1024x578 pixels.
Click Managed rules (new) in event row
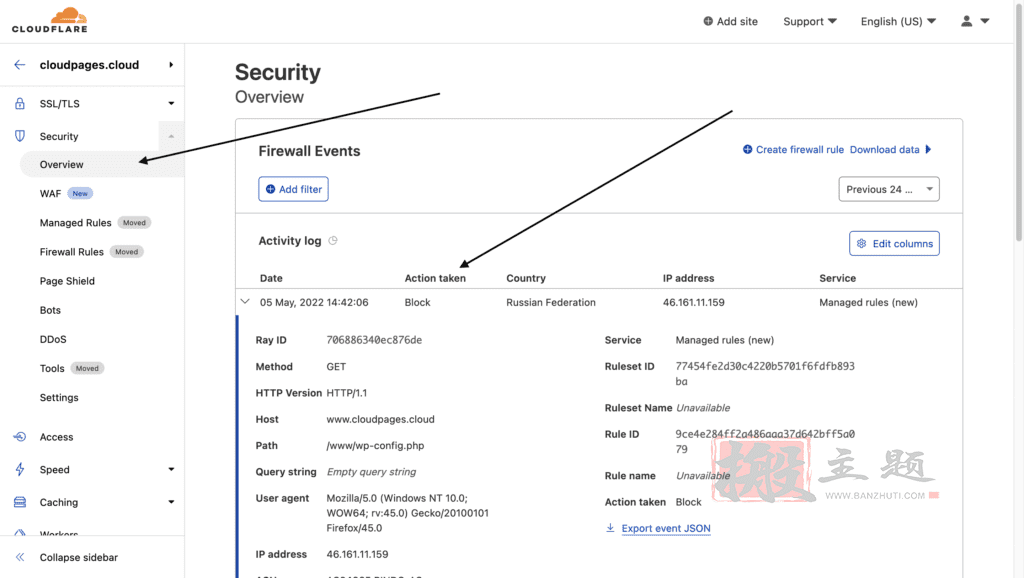(868, 302)
